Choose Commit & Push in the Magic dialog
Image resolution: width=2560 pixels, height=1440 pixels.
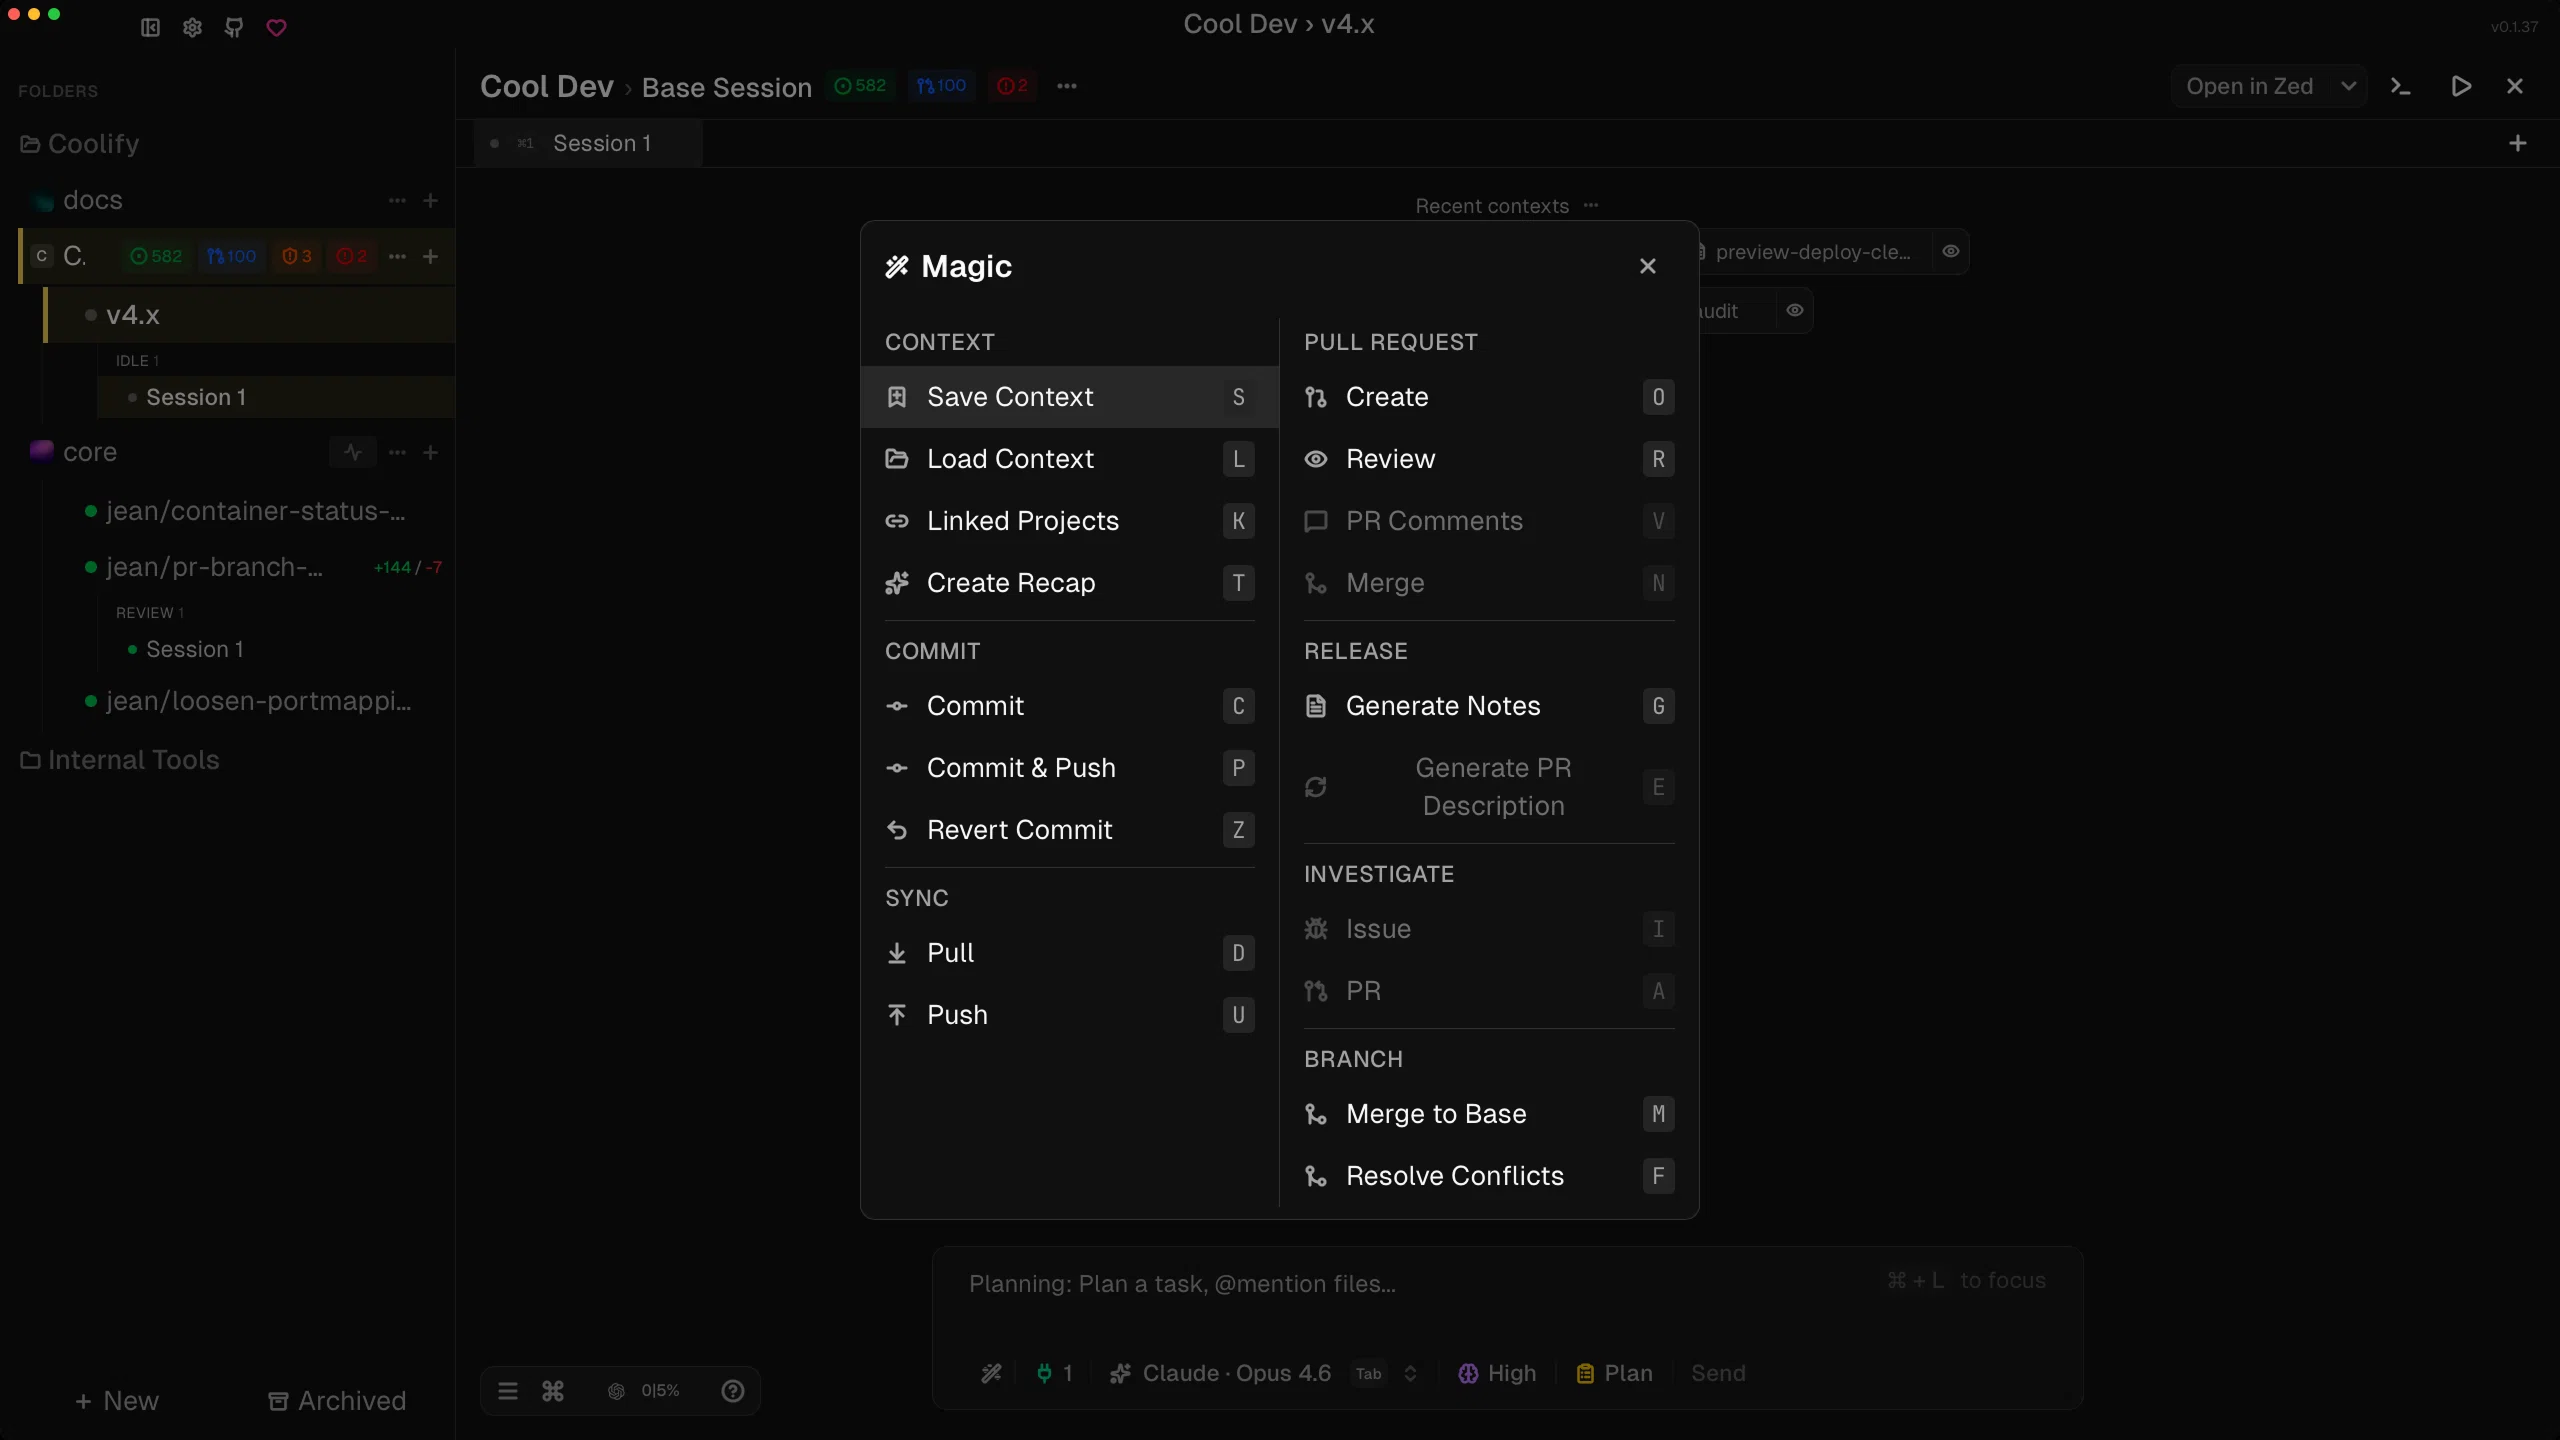point(1023,767)
